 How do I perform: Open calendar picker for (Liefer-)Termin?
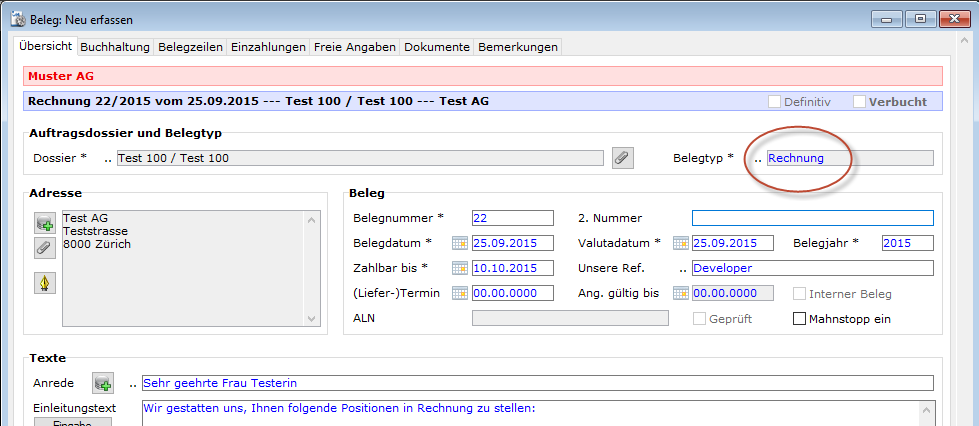click(460, 293)
